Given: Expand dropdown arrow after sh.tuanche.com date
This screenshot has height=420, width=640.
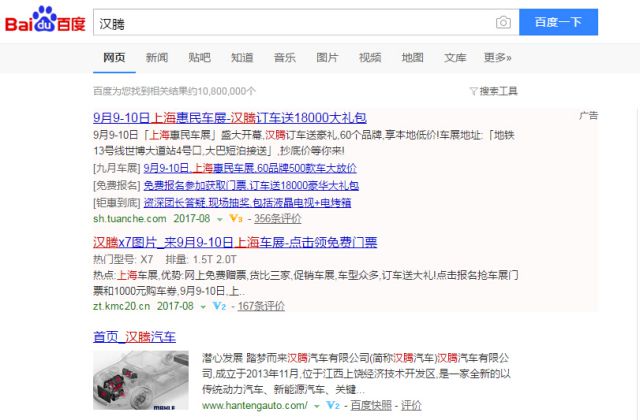Looking at the screenshot, I should point(220,220).
